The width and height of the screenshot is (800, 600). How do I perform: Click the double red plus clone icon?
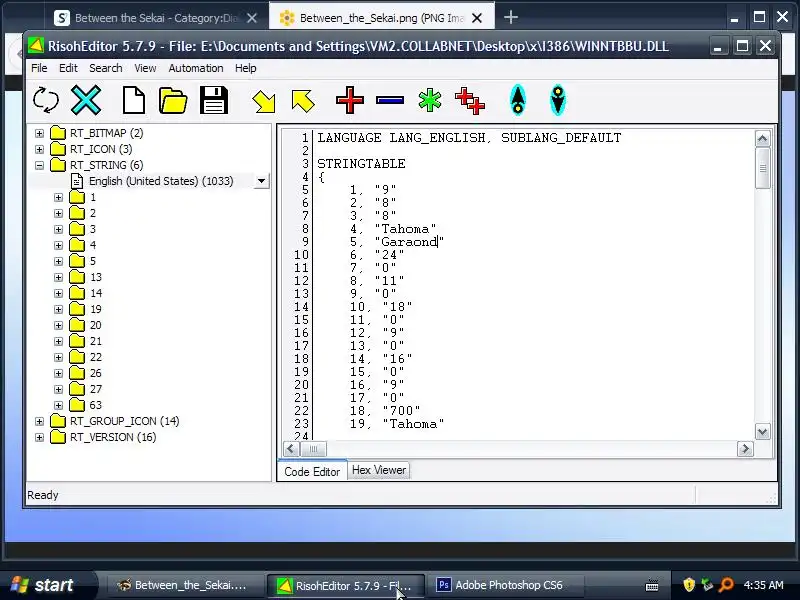click(469, 101)
